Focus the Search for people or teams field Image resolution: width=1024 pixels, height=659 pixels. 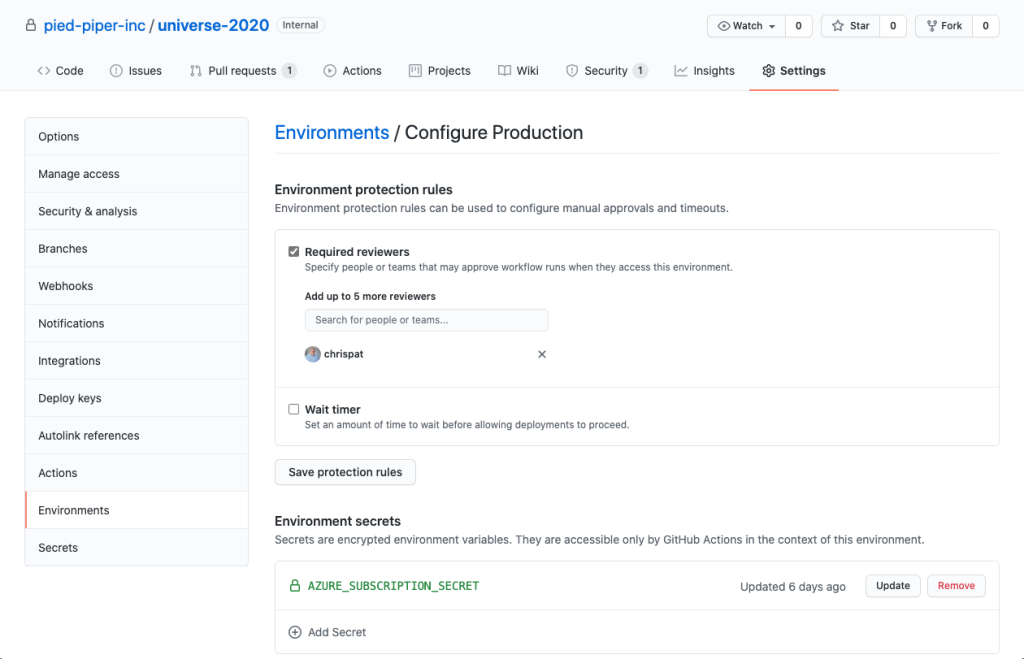point(426,320)
